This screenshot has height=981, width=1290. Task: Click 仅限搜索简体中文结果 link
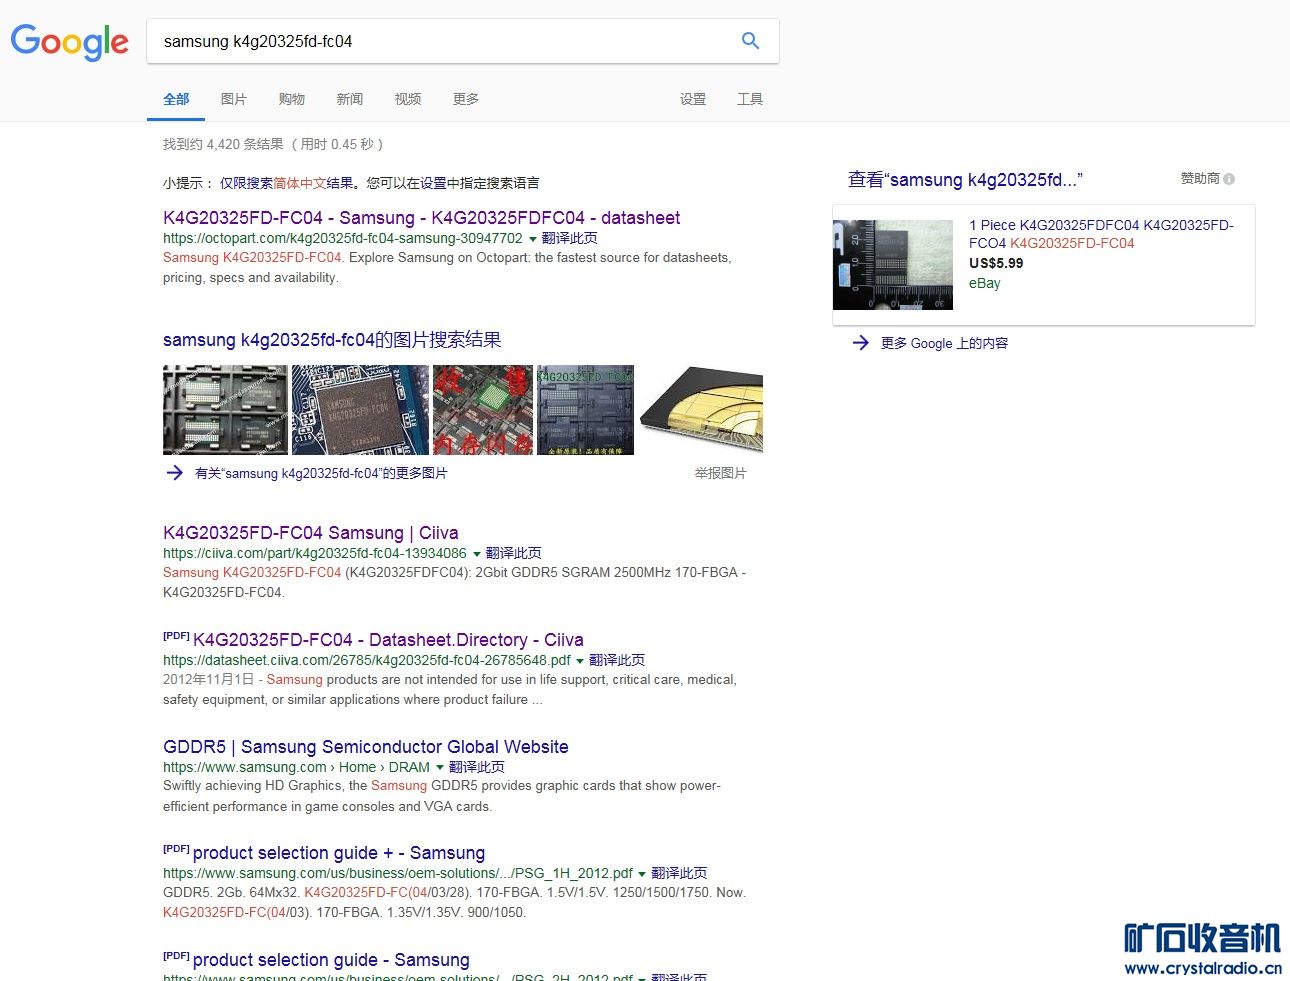pyautogui.click(x=287, y=183)
